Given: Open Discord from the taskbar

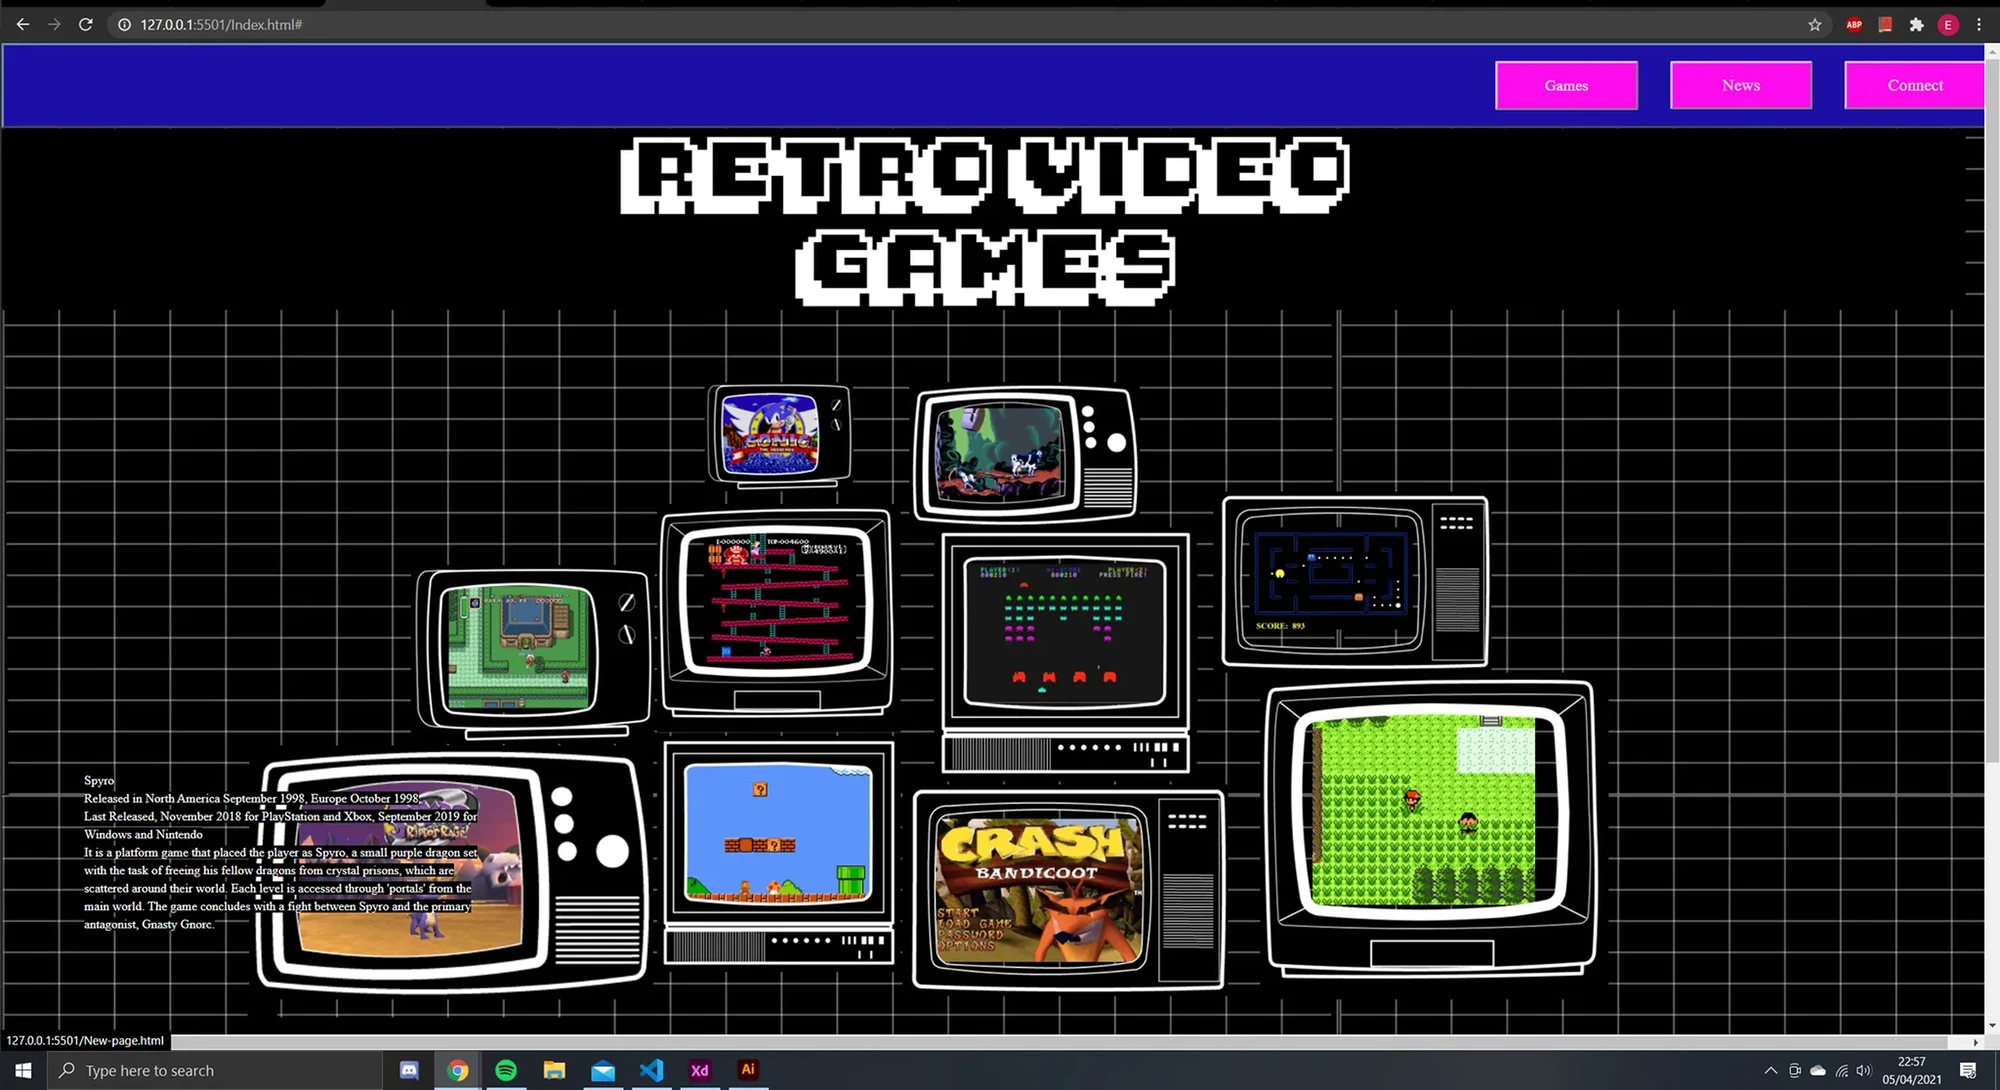Looking at the screenshot, I should pyautogui.click(x=409, y=1070).
